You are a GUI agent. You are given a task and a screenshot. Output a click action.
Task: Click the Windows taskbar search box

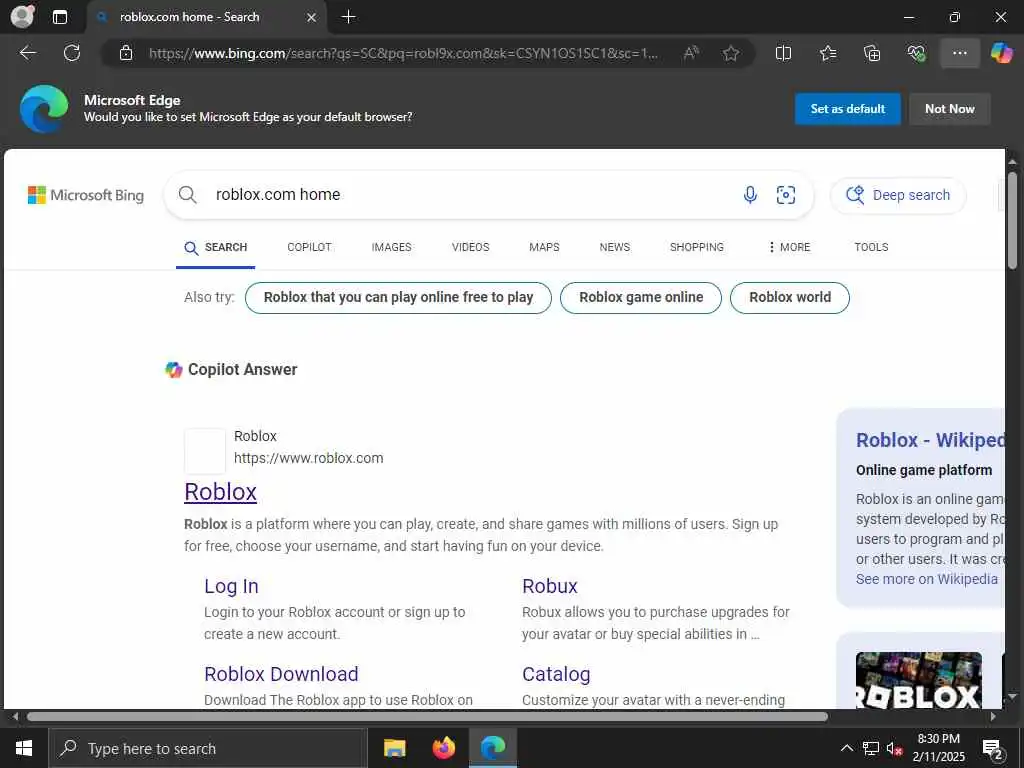207,748
